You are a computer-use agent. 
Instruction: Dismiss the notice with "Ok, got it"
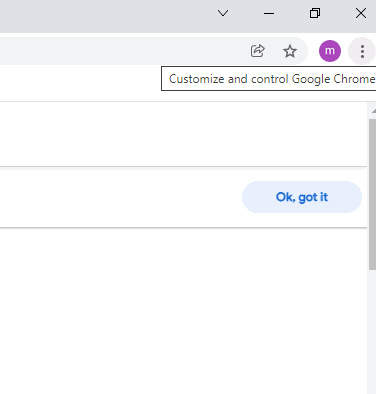[302, 197]
